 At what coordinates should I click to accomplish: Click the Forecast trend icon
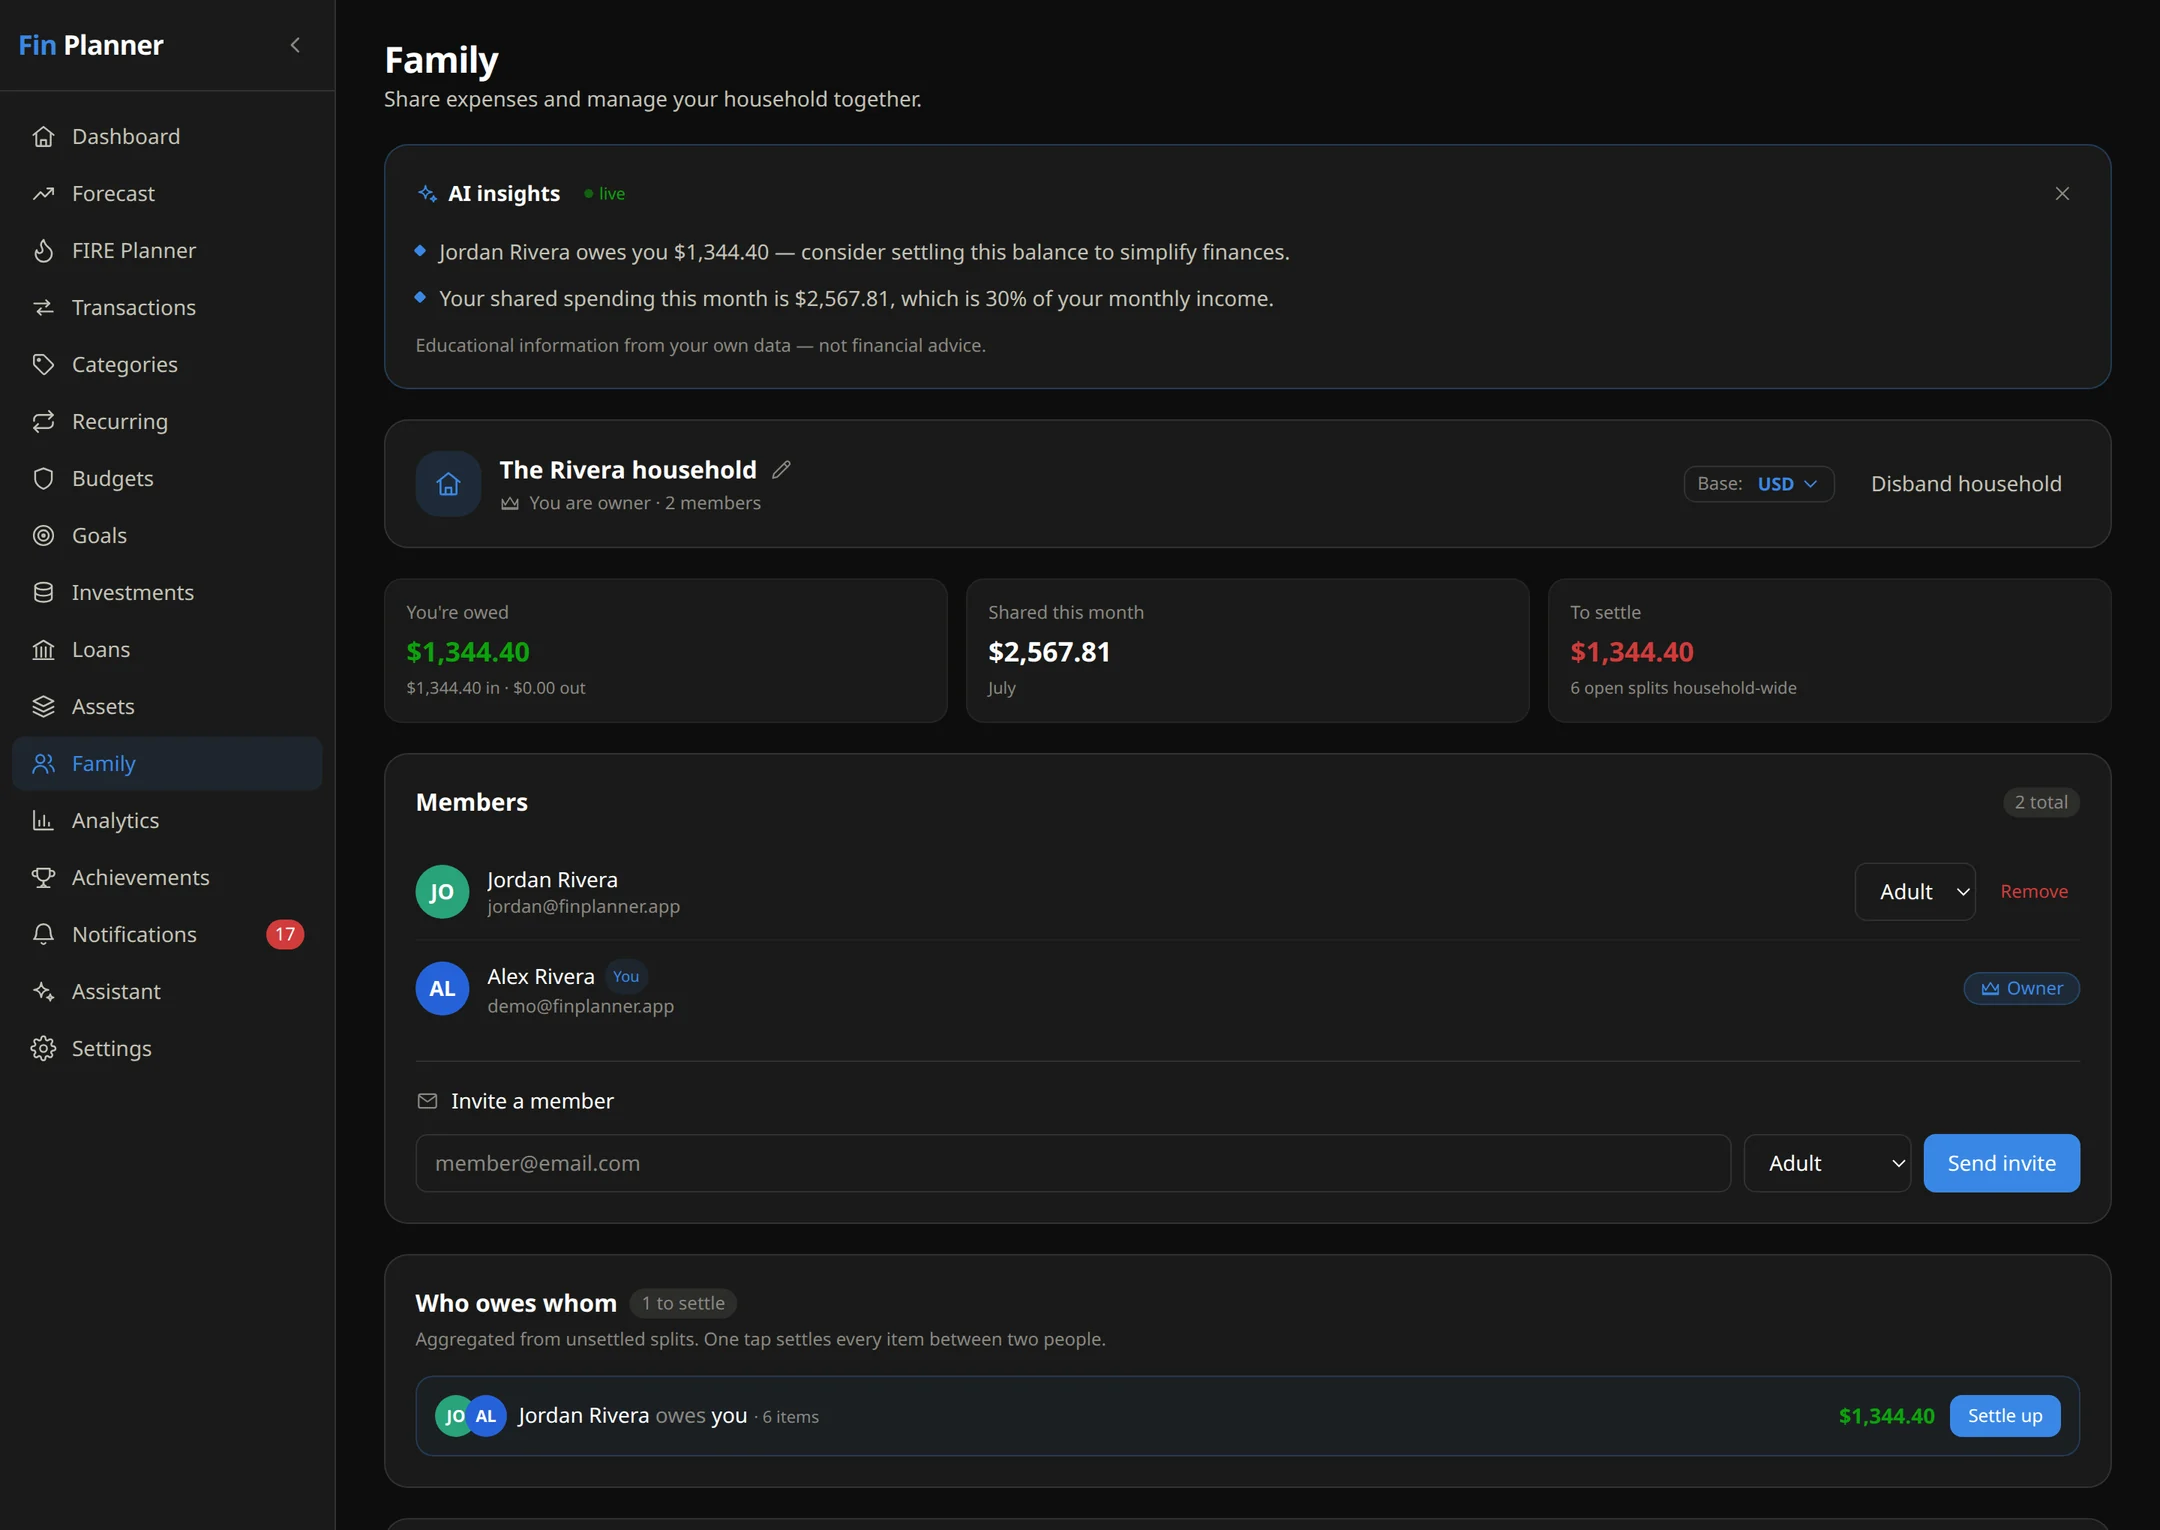(43, 193)
